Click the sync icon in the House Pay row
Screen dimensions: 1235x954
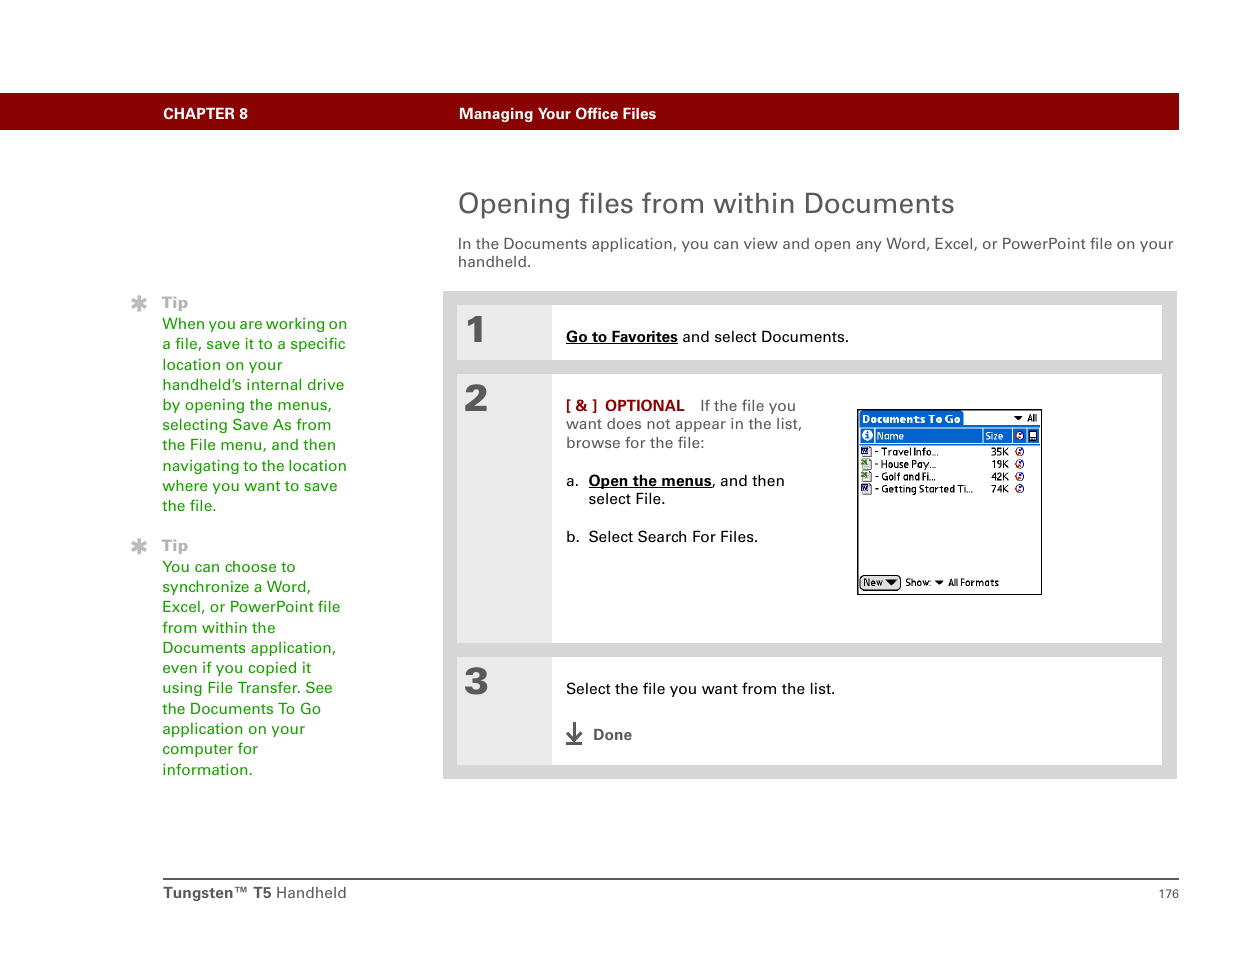1020,464
